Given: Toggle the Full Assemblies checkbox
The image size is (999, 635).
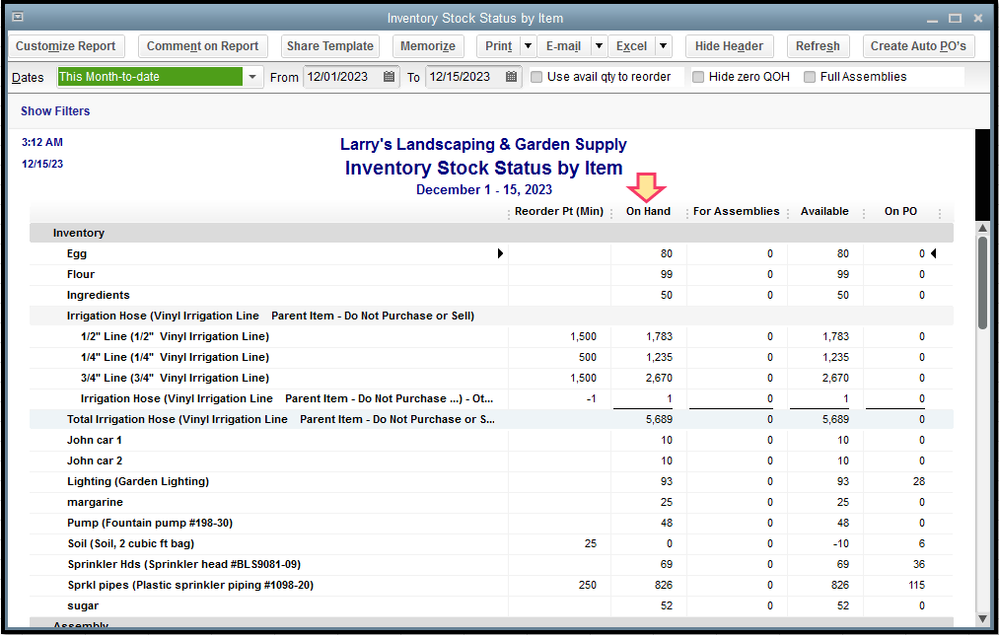Looking at the screenshot, I should (x=810, y=77).
